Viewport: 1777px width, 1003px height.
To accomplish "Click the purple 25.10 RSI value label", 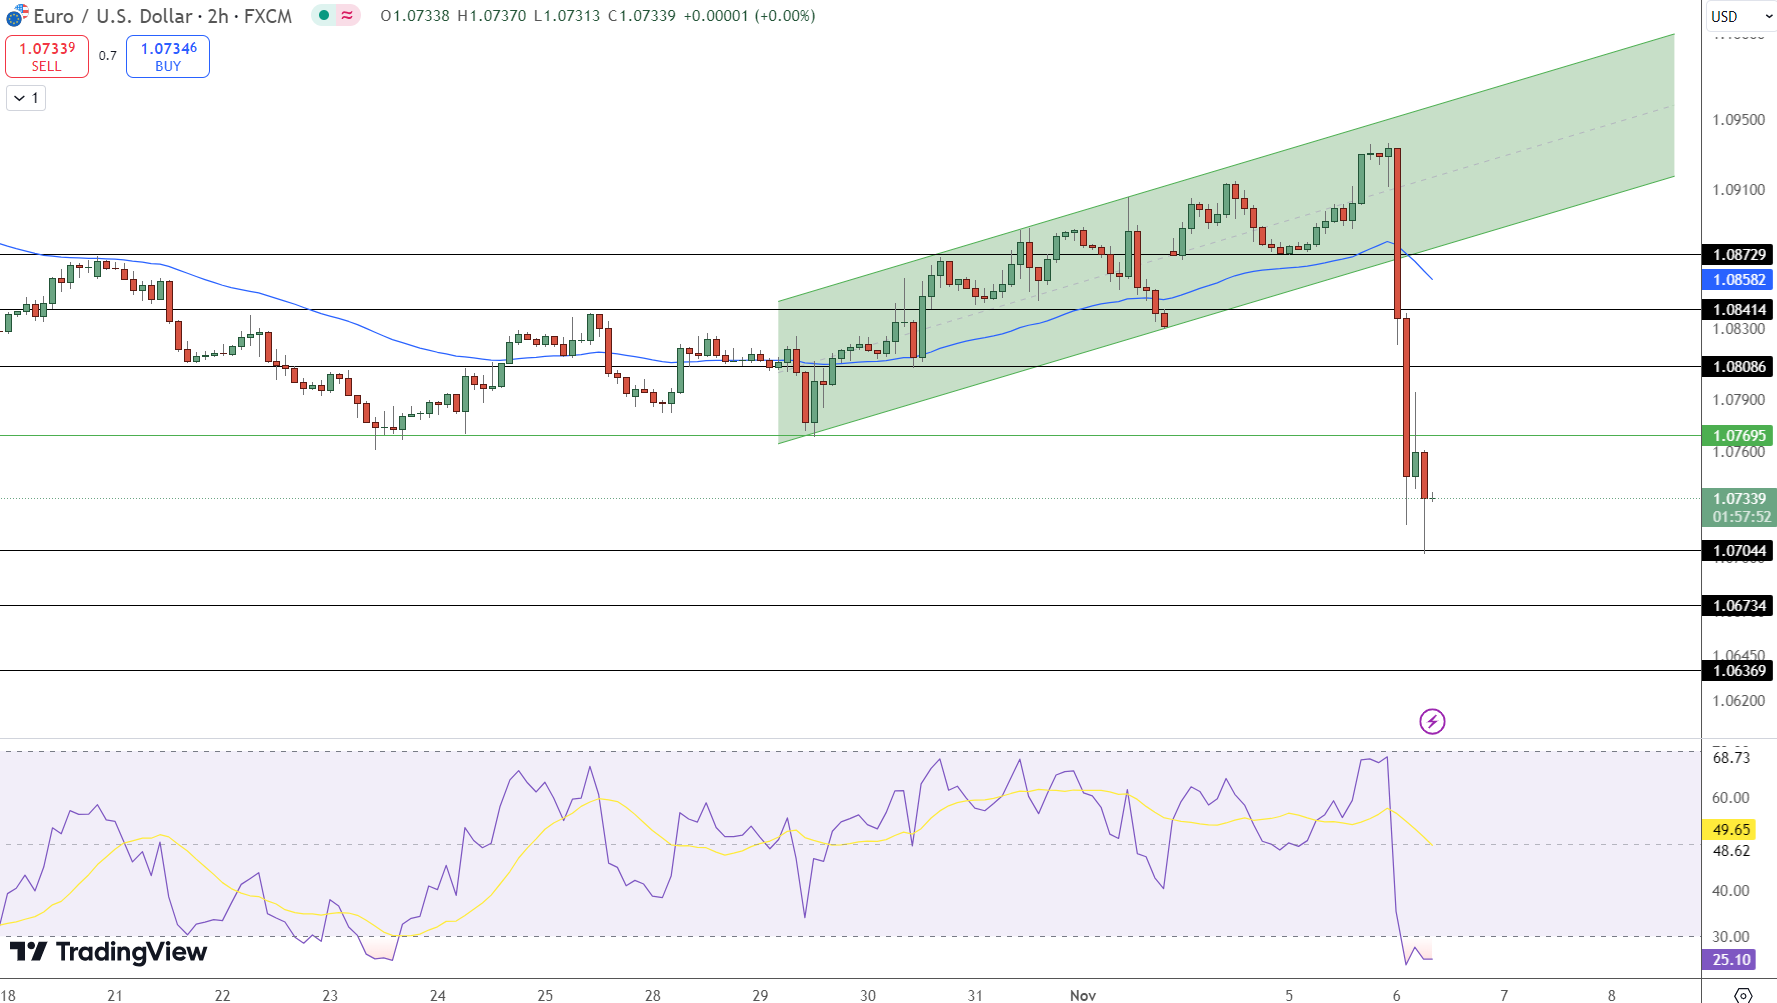I will coord(1730,960).
